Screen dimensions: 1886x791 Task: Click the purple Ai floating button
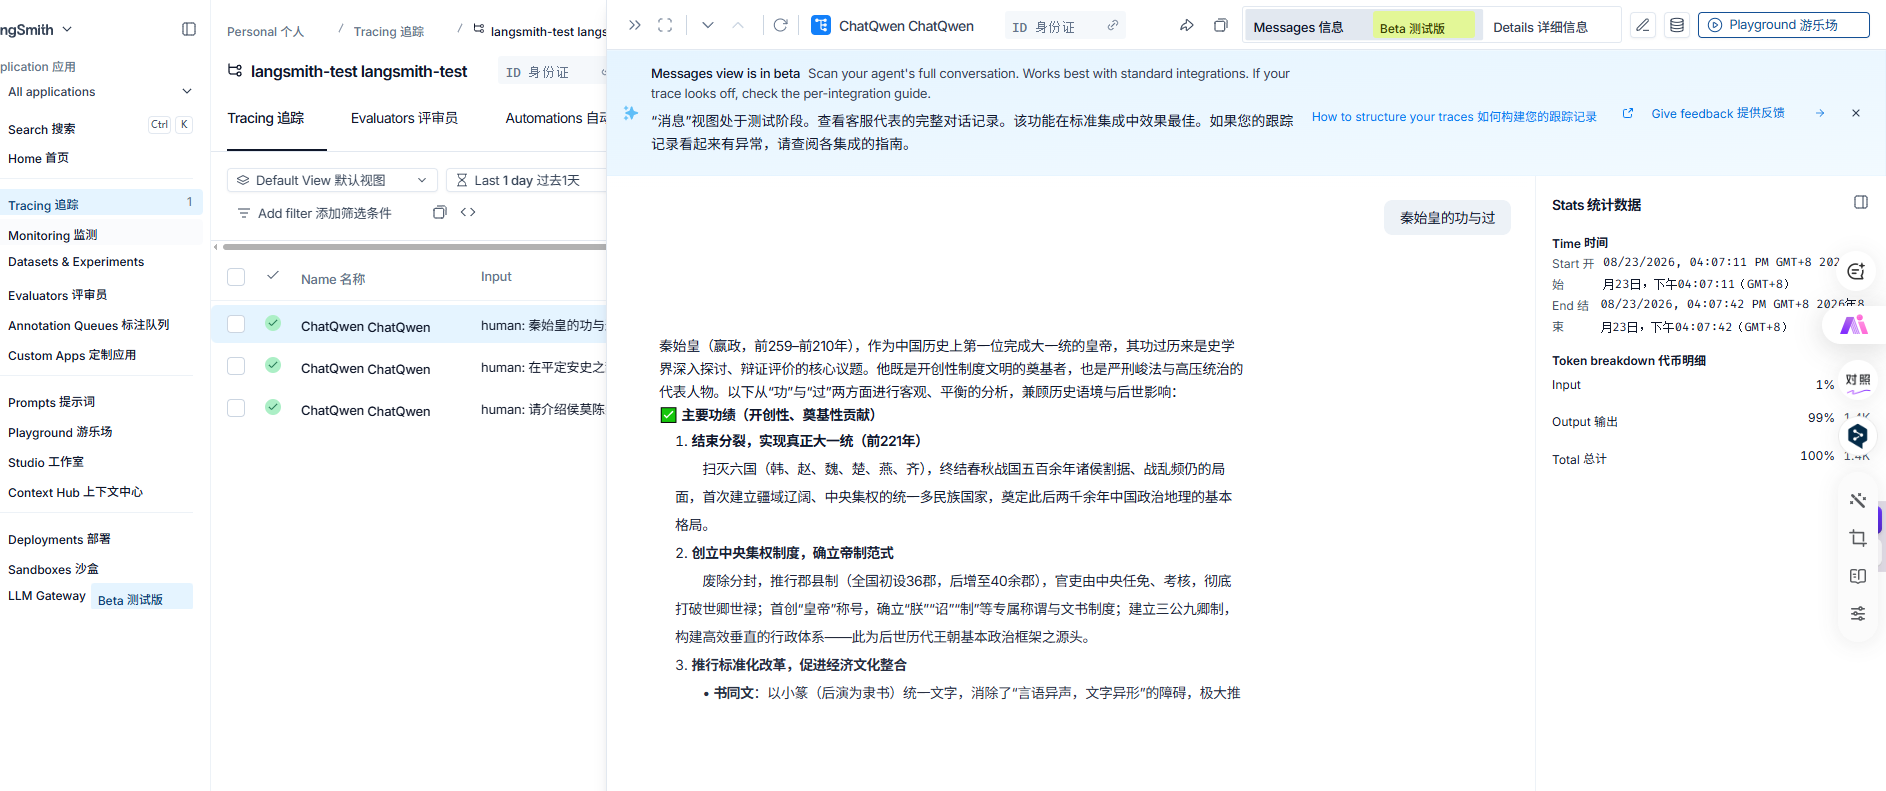(x=1855, y=325)
